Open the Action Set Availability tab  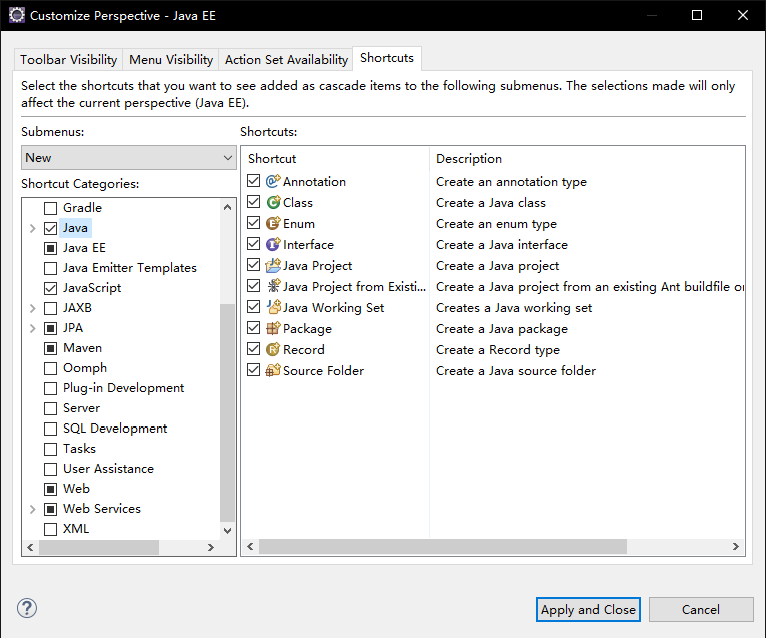point(286,60)
